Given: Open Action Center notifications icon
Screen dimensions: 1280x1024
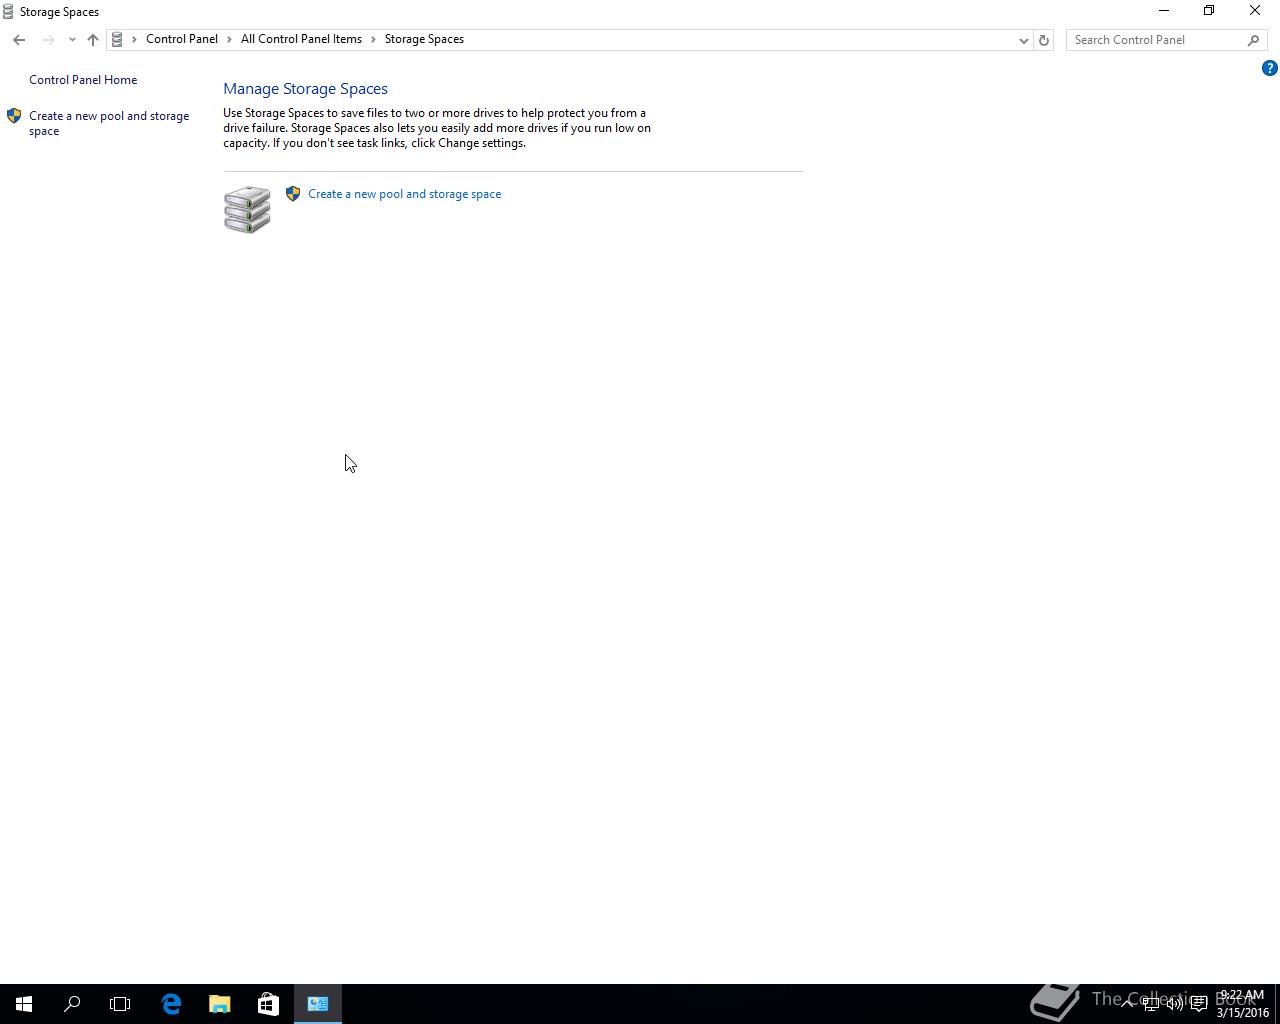Looking at the screenshot, I should point(1199,1004).
